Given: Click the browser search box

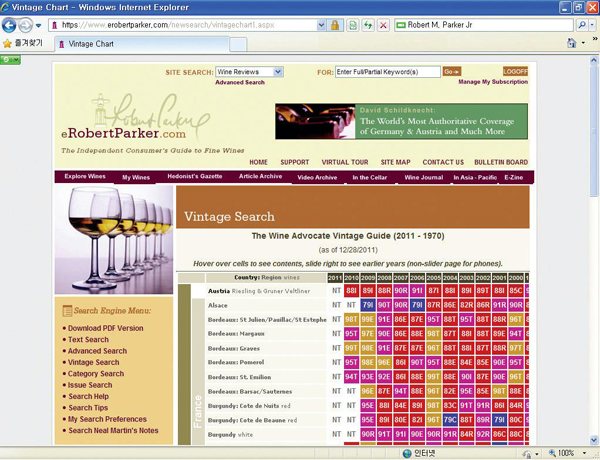Looking at the screenshot, I should (484, 25).
